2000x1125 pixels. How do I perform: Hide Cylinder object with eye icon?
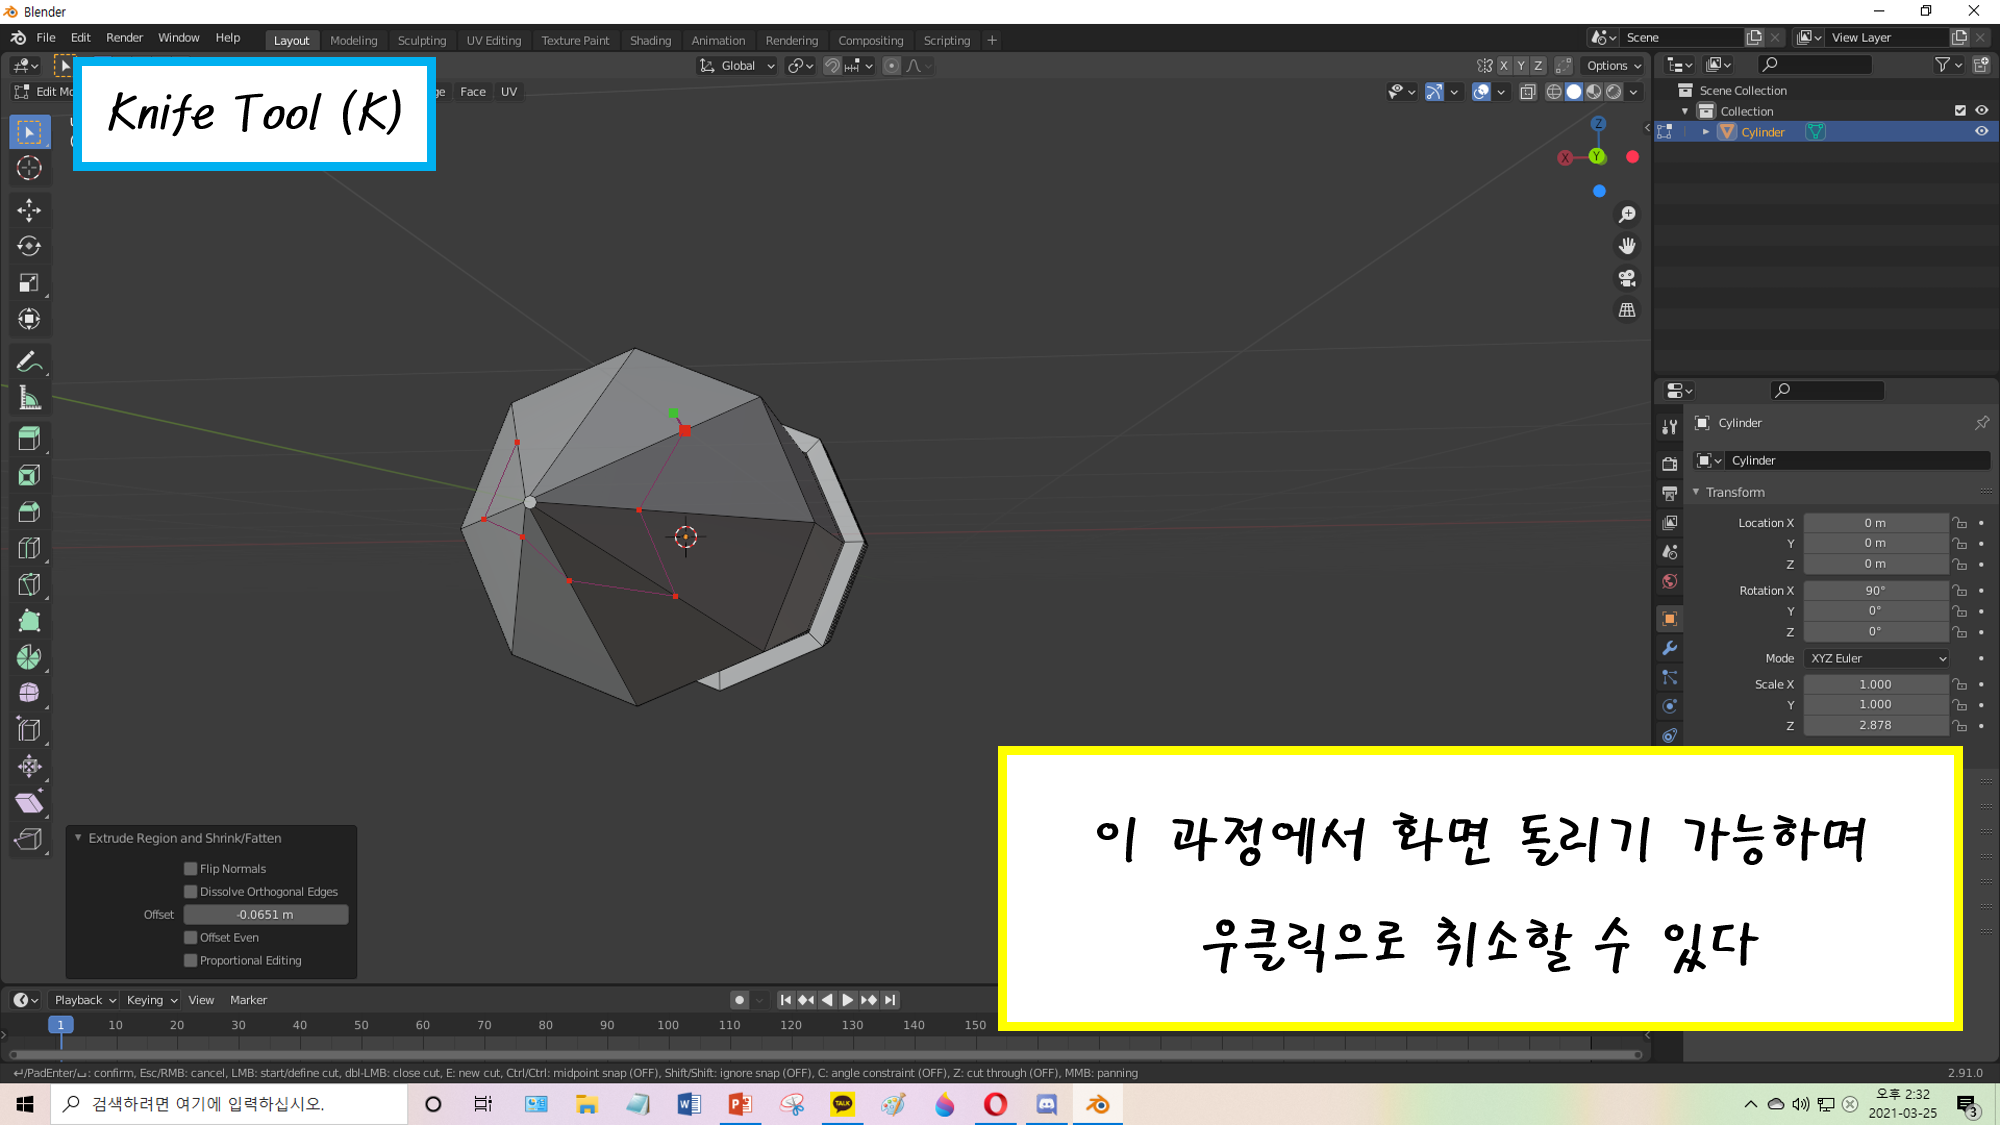pyautogui.click(x=1981, y=132)
